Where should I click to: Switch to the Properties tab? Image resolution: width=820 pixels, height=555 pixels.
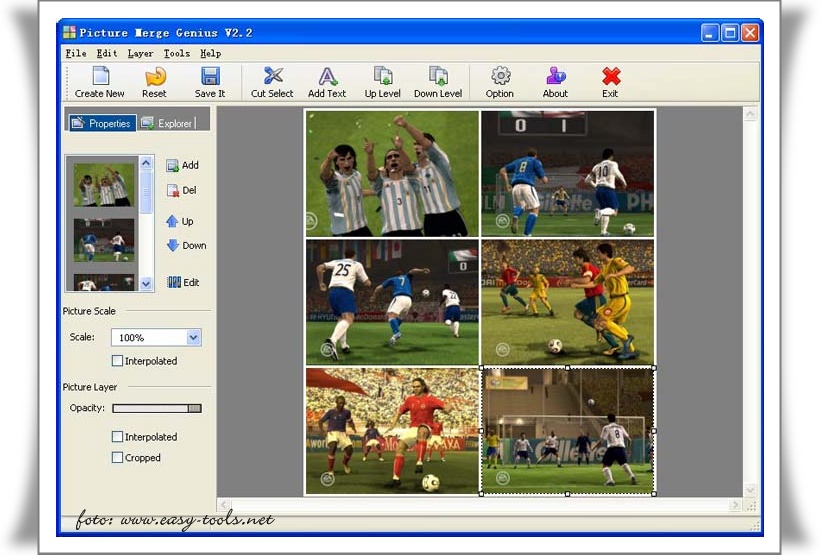pyautogui.click(x=102, y=123)
